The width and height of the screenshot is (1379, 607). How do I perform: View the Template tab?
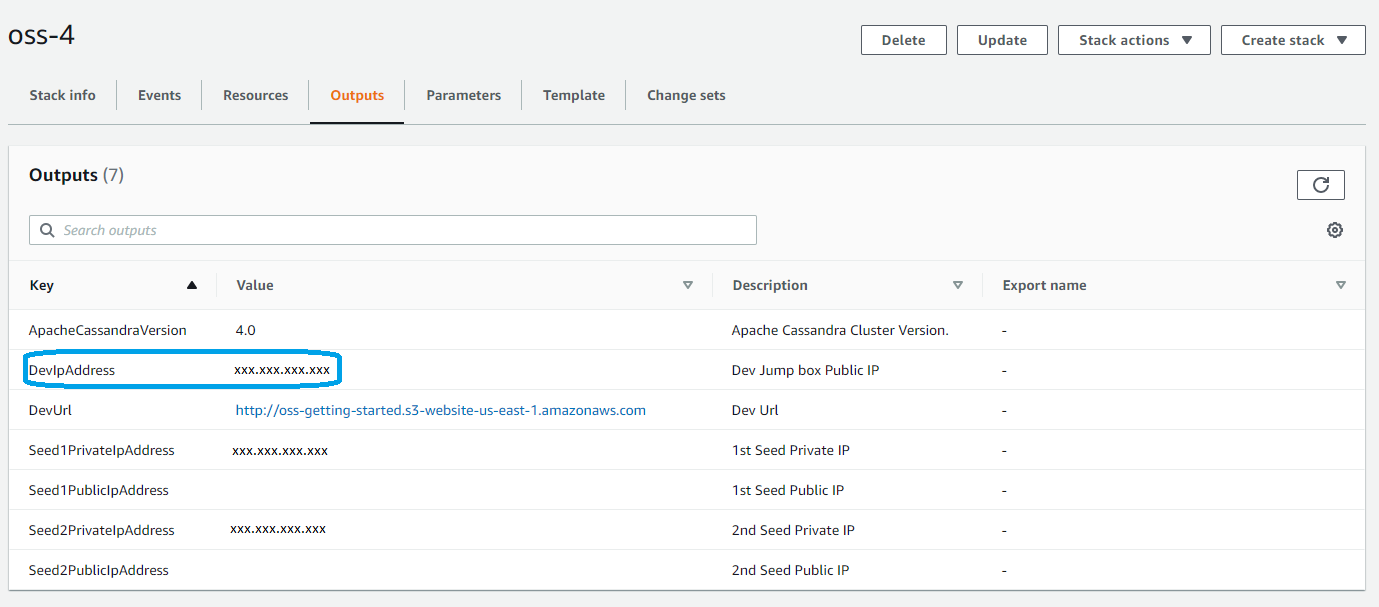573,95
